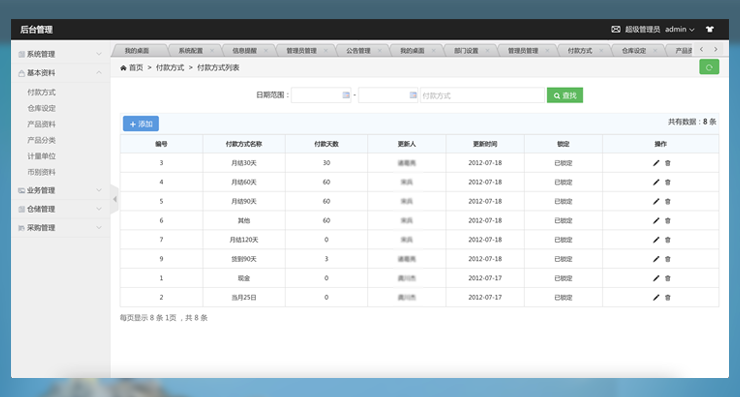740x397 pixels.
Task: Close the 公告管理 tab
Action: coord(379,51)
